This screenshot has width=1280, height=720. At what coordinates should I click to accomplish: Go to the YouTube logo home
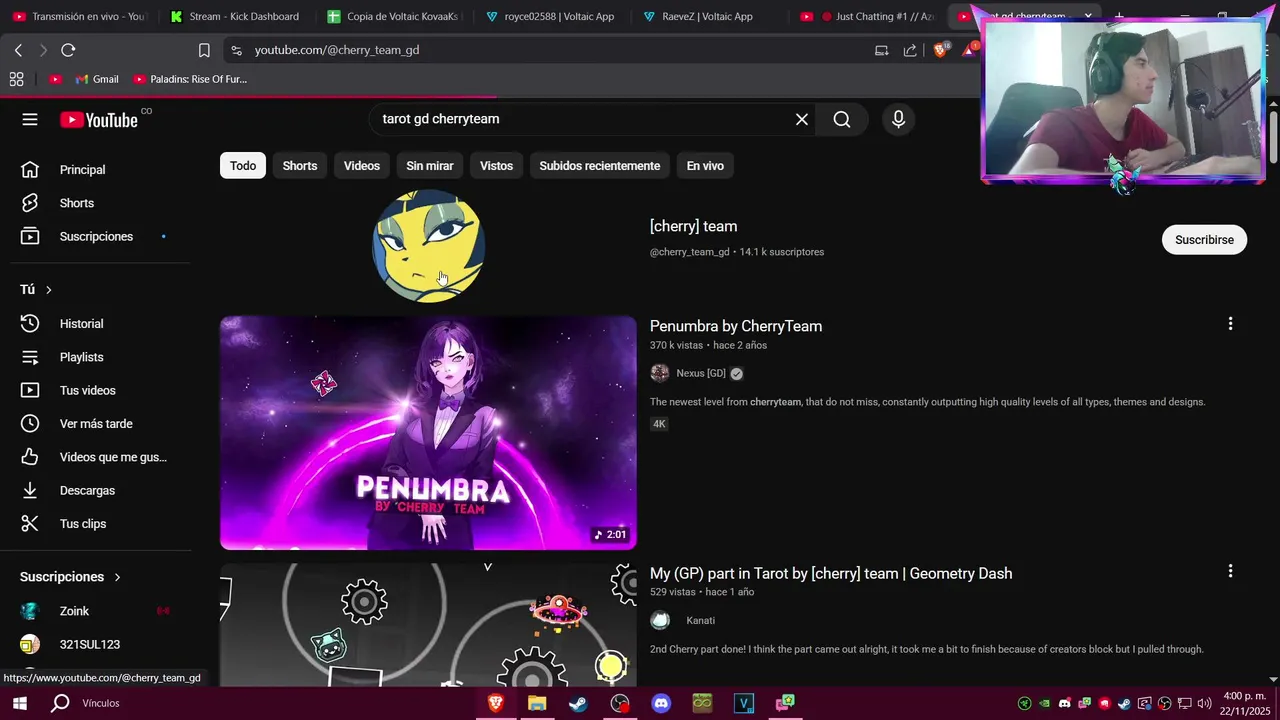(98, 120)
